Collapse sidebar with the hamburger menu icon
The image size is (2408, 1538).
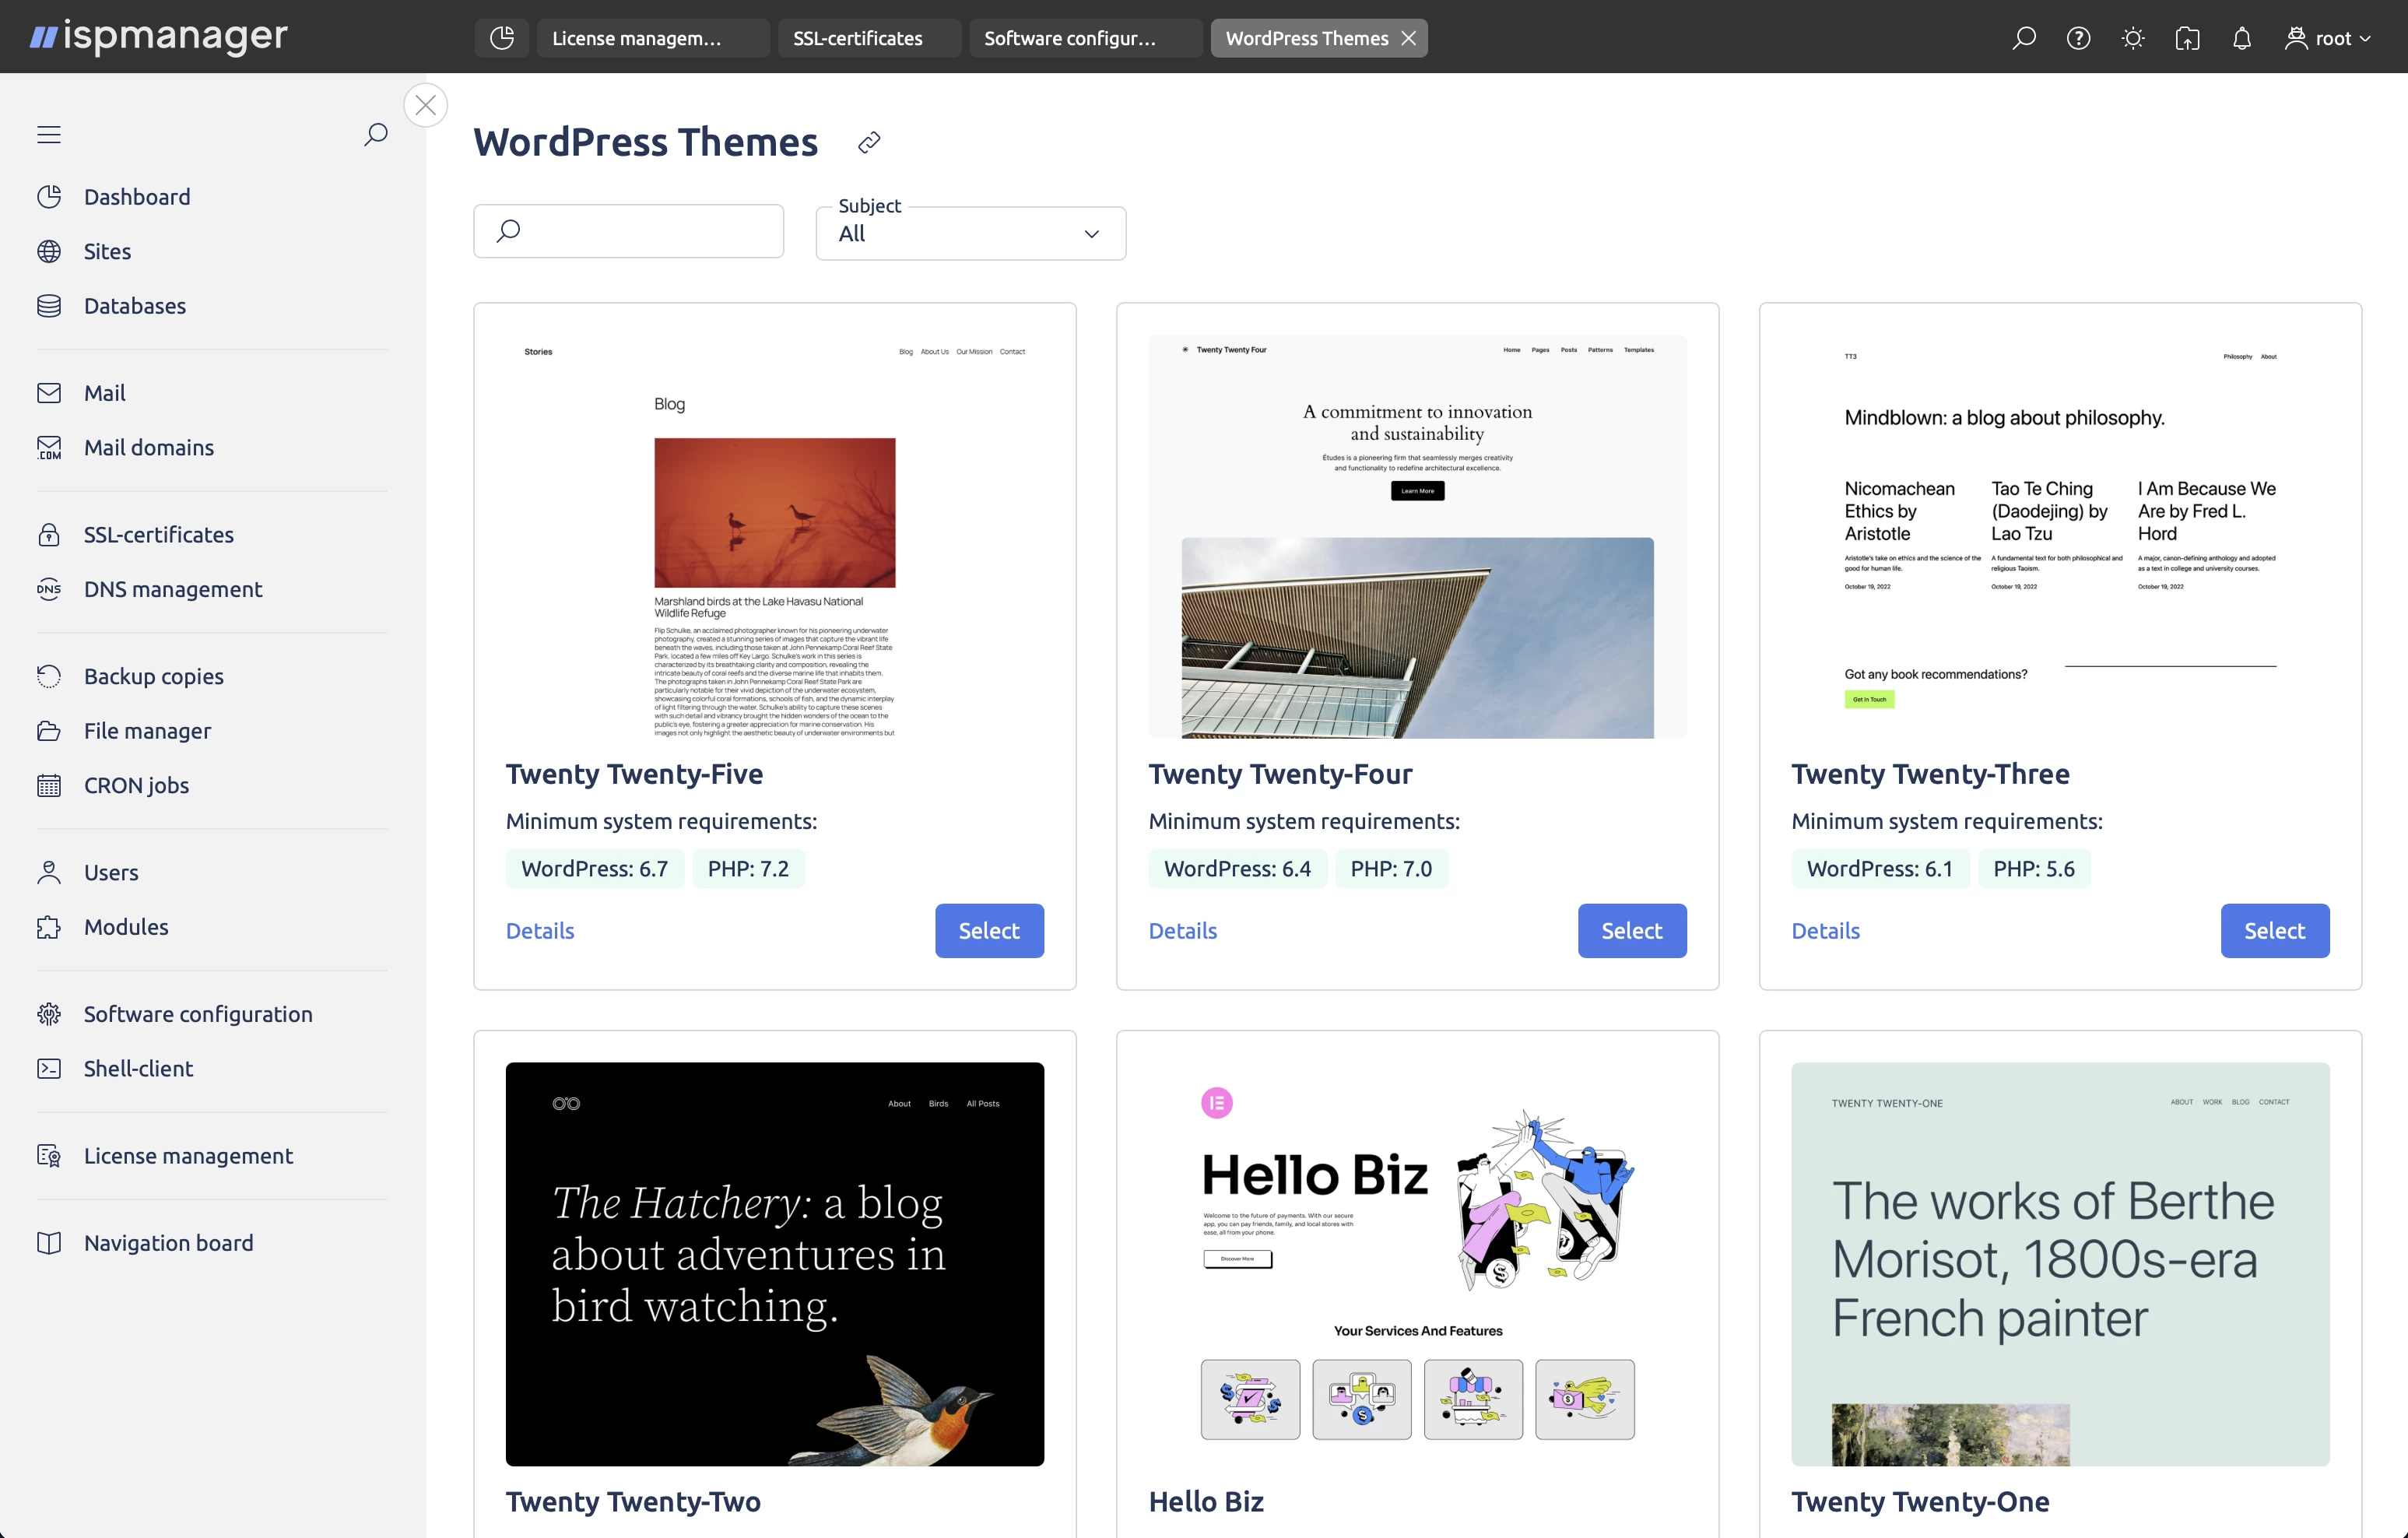click(49, 134)
